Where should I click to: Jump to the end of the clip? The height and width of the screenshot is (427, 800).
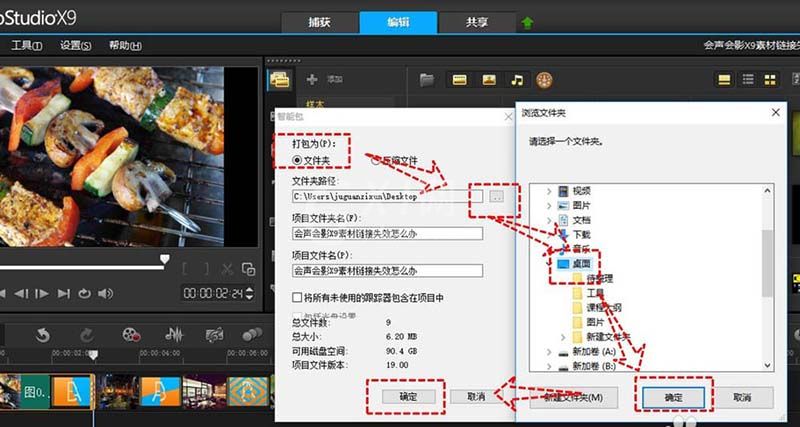tap(64, 293)
